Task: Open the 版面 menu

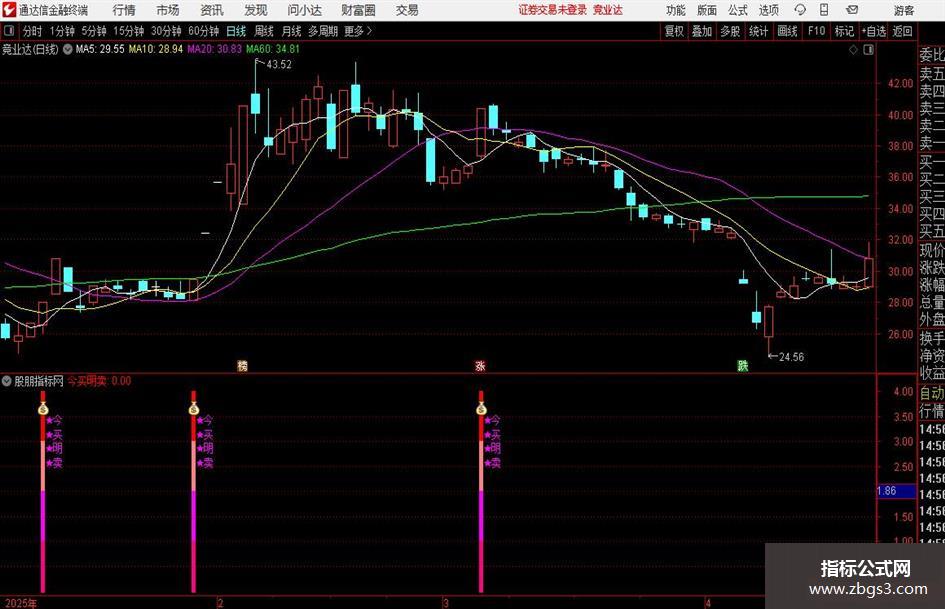Action: pos(707,10)
